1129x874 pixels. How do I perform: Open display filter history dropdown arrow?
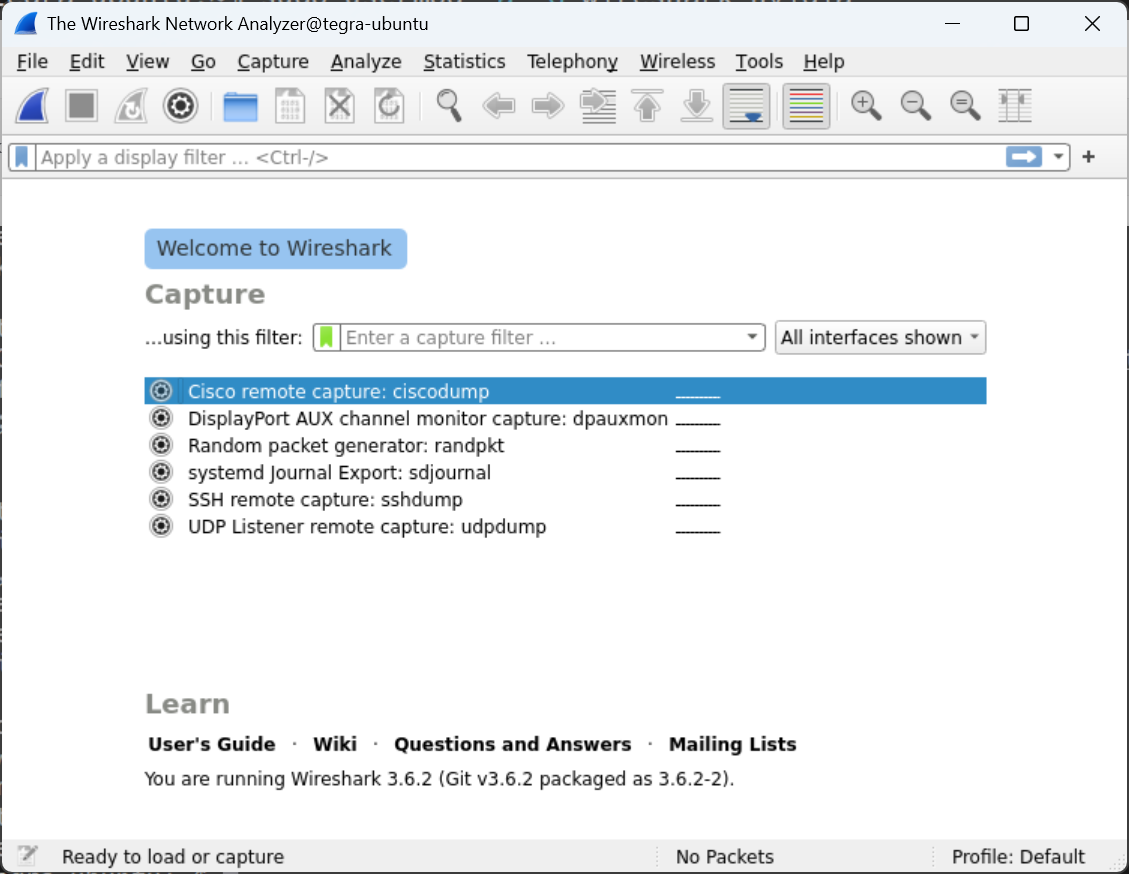(x=1058, y=157)
